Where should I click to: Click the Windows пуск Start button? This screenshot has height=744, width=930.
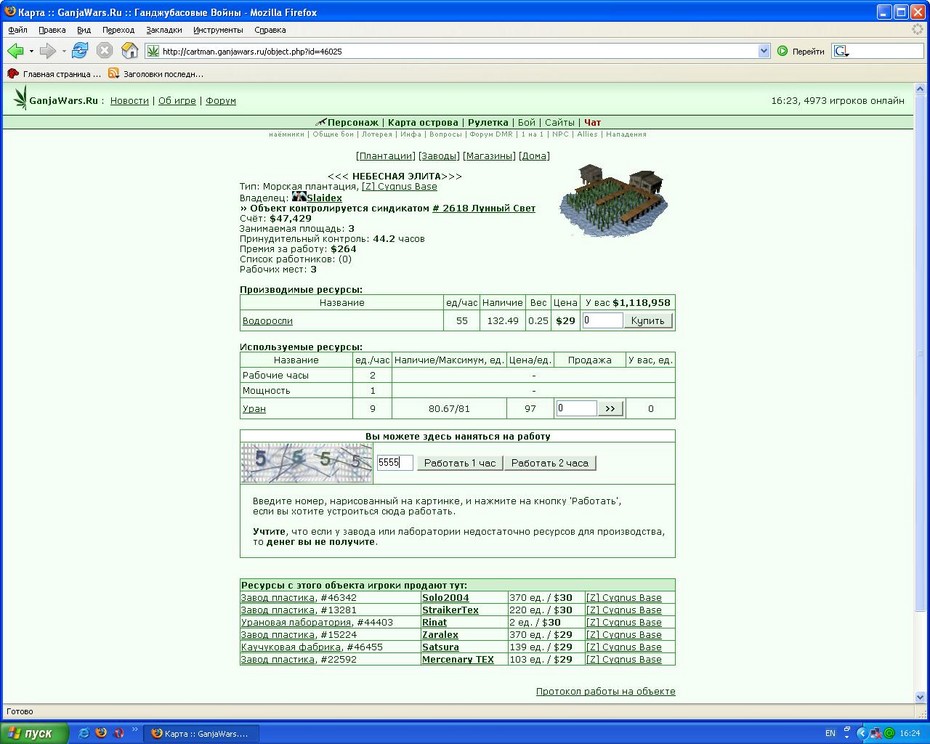pos(34,733)
